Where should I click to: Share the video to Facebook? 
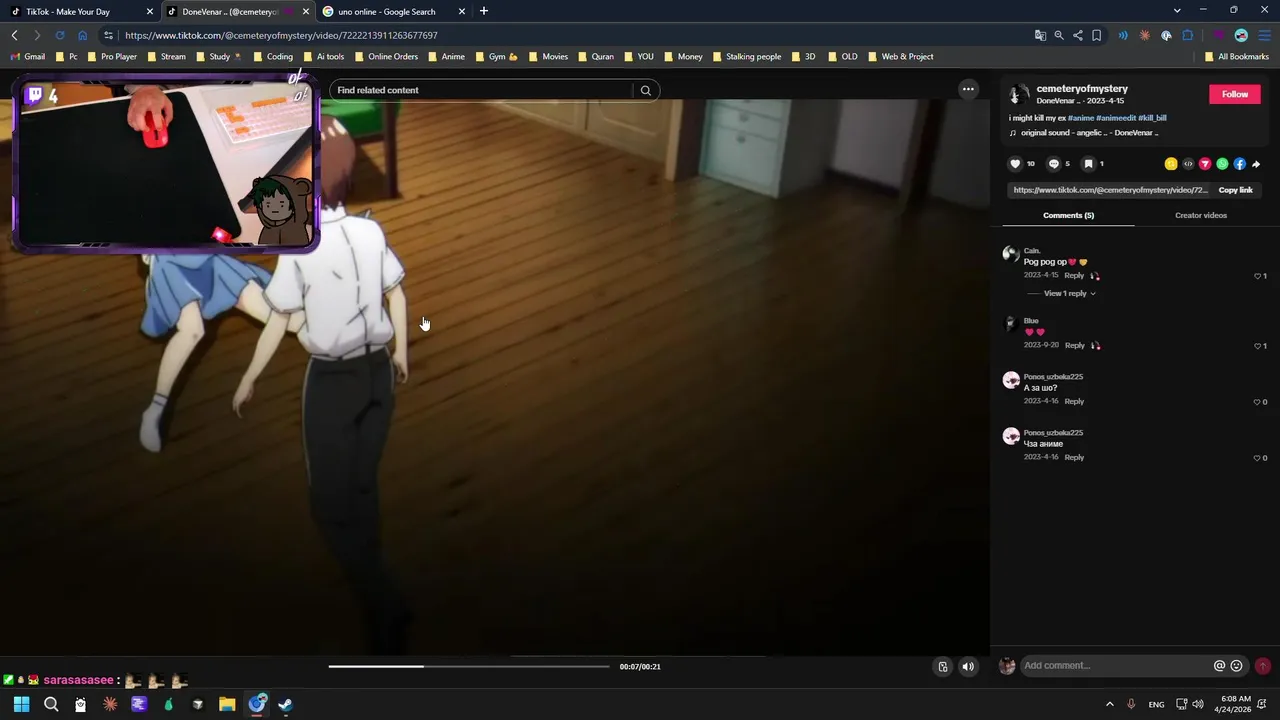[1239, 164]
